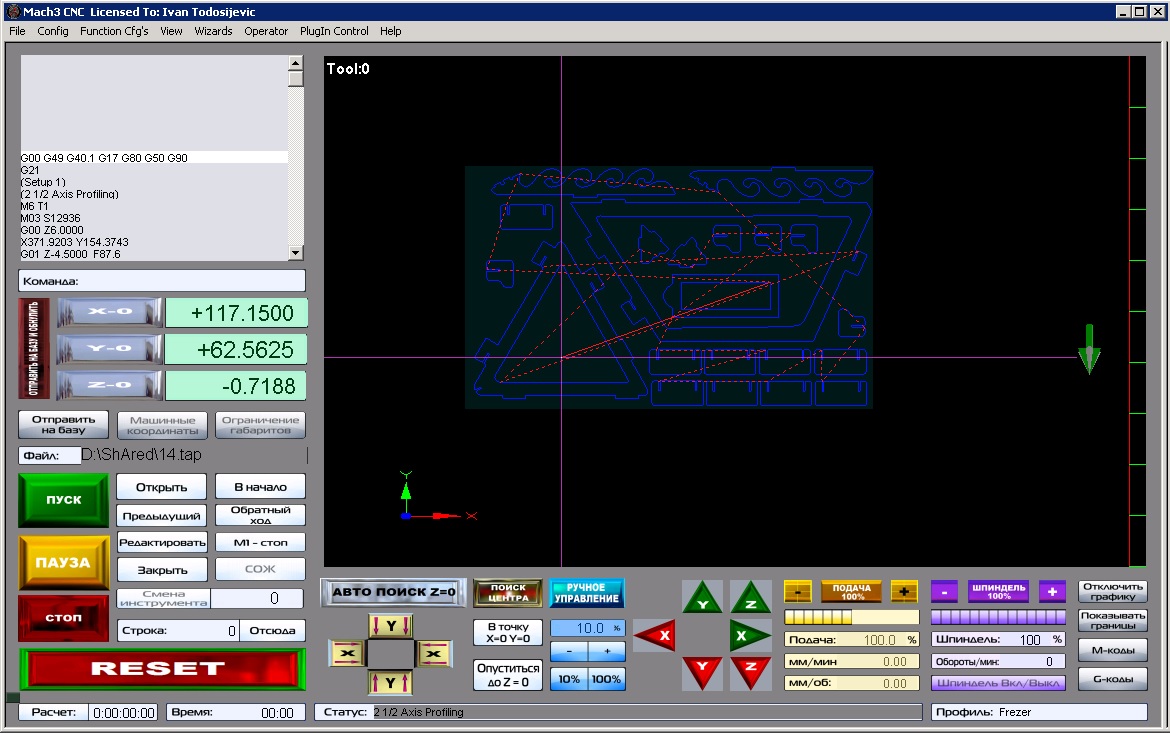Open a G-code file (Открыть)
Viewport: 1170px width, 733px height.
[x=161, y=487]
